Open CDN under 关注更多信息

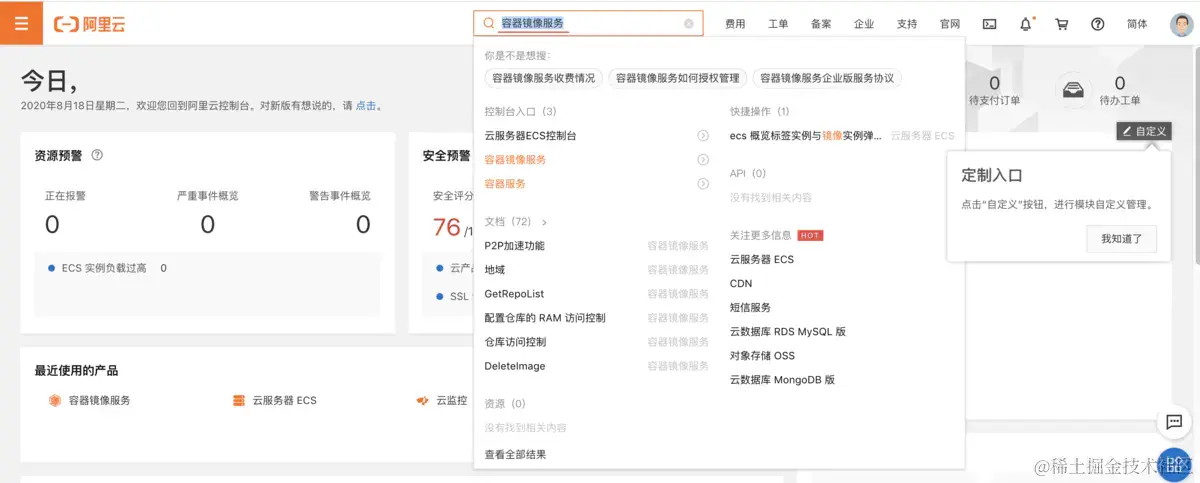click(x=741, y=284)
